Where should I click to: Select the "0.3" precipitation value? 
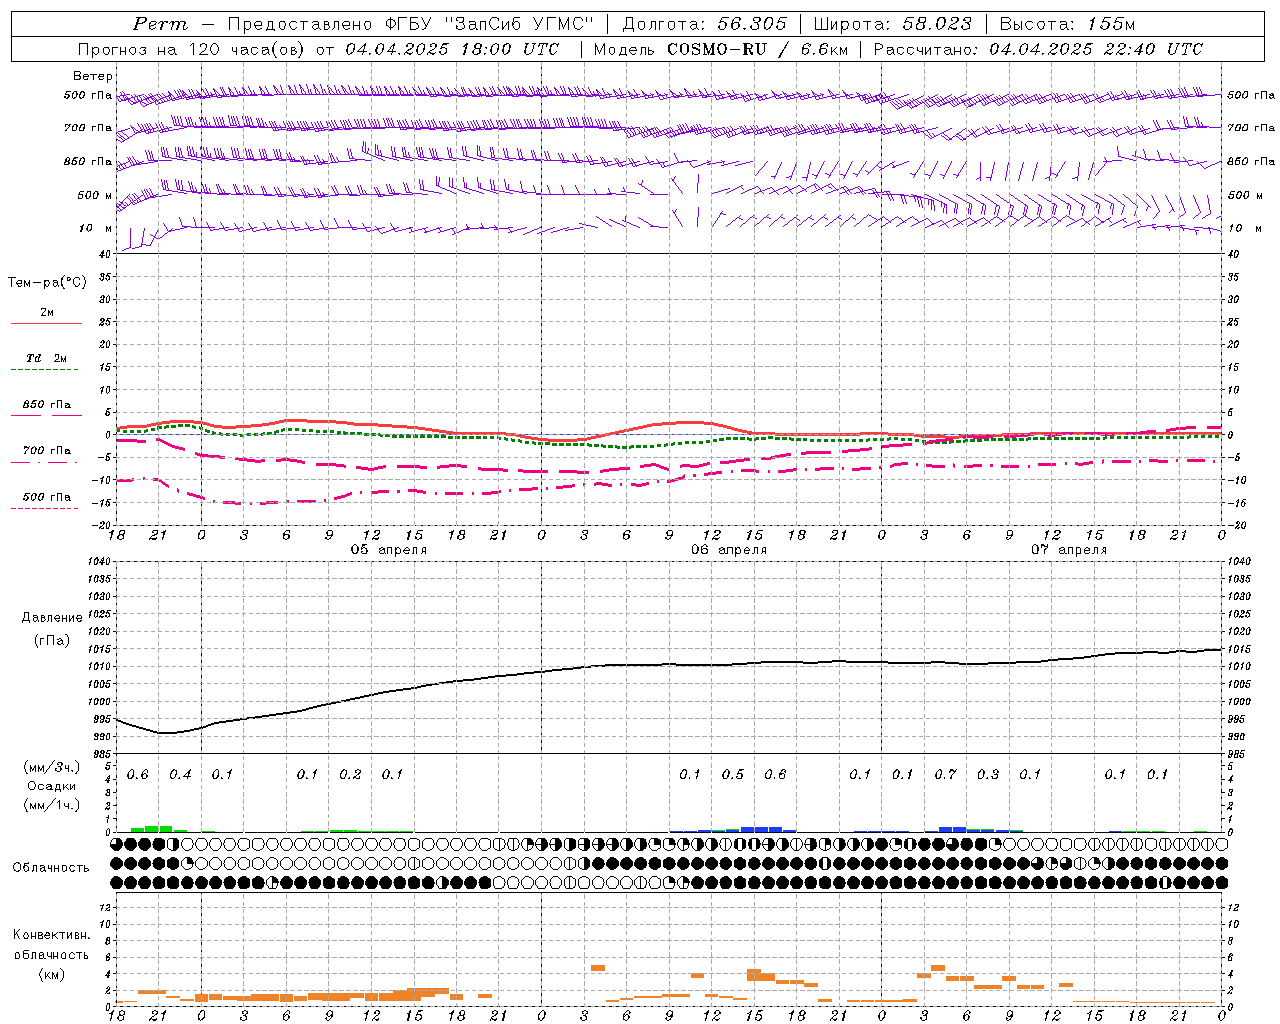988,775
